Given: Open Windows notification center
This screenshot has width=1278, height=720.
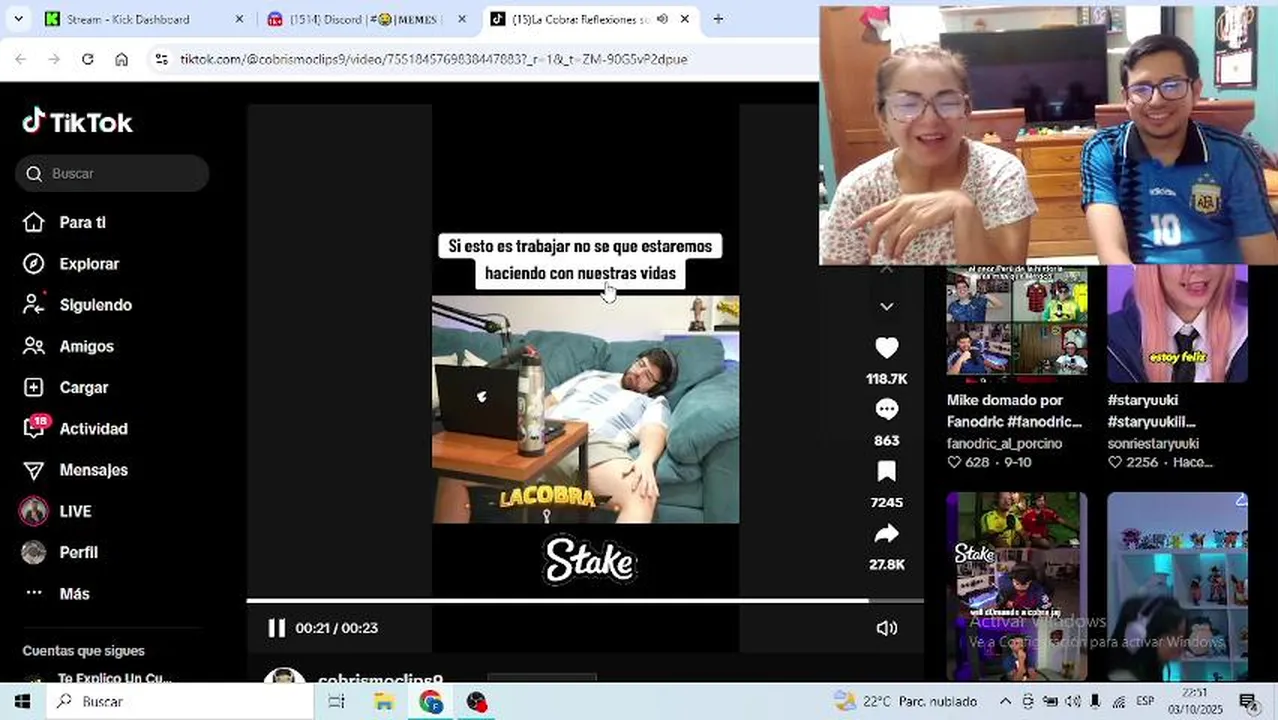Looking at the screenshot, I should pos(1248,701).
